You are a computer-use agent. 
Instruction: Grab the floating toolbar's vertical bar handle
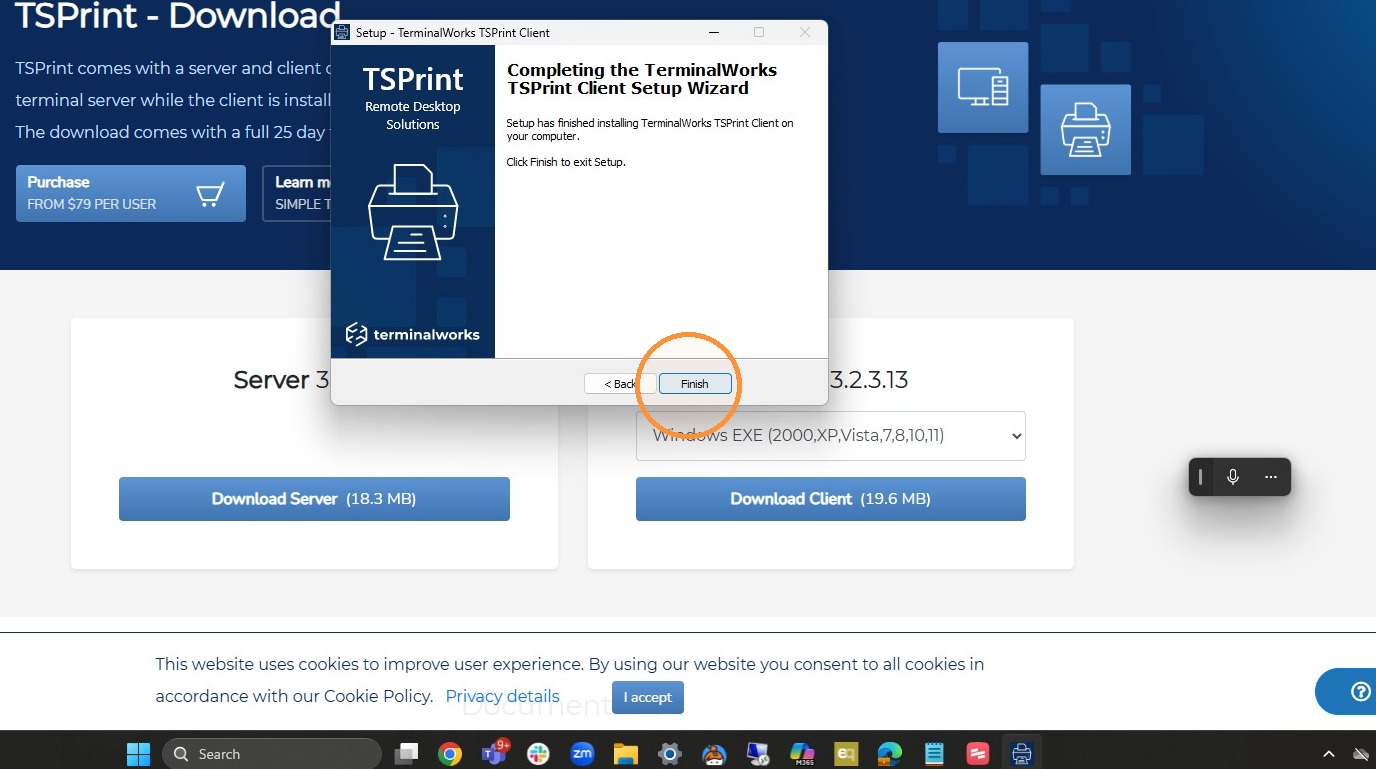point(1200,477)
